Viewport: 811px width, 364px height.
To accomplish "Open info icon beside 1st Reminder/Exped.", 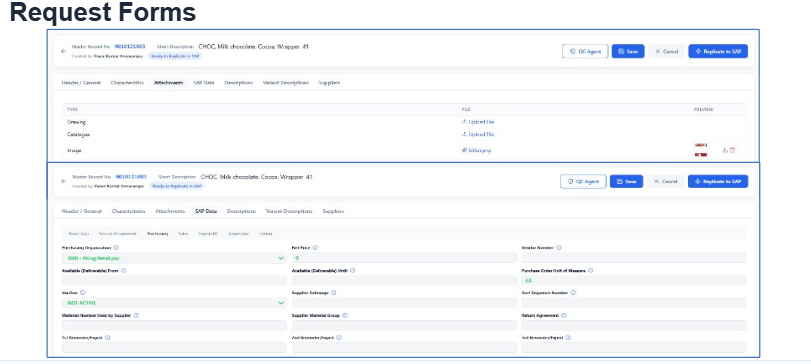I will (x=108, y=338).
